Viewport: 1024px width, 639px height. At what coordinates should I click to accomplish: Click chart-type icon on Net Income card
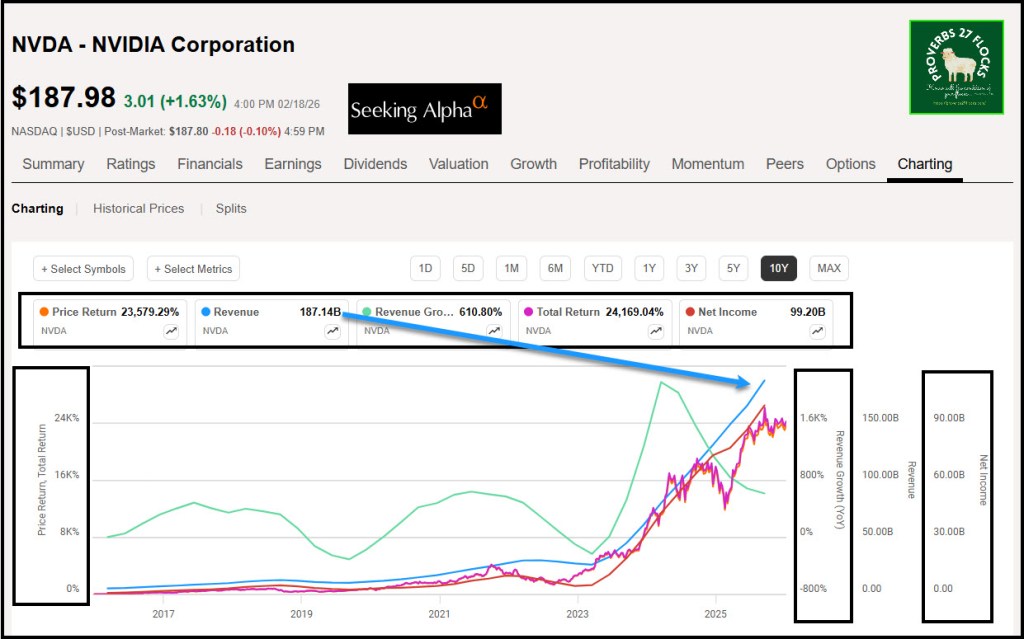[x=817, y=331]
